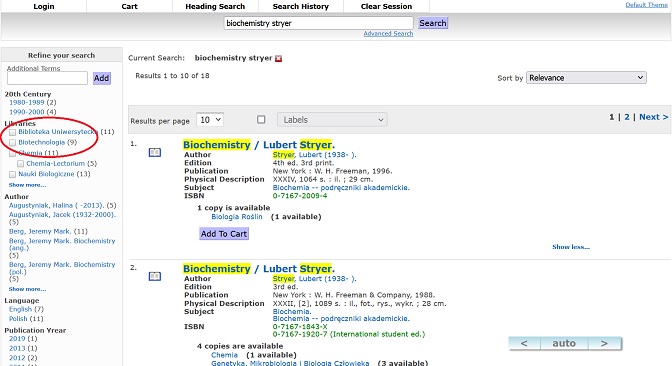Viewport: 672px width, 366px height.
Task: Open Heading Search
Action: pos(215,6)
